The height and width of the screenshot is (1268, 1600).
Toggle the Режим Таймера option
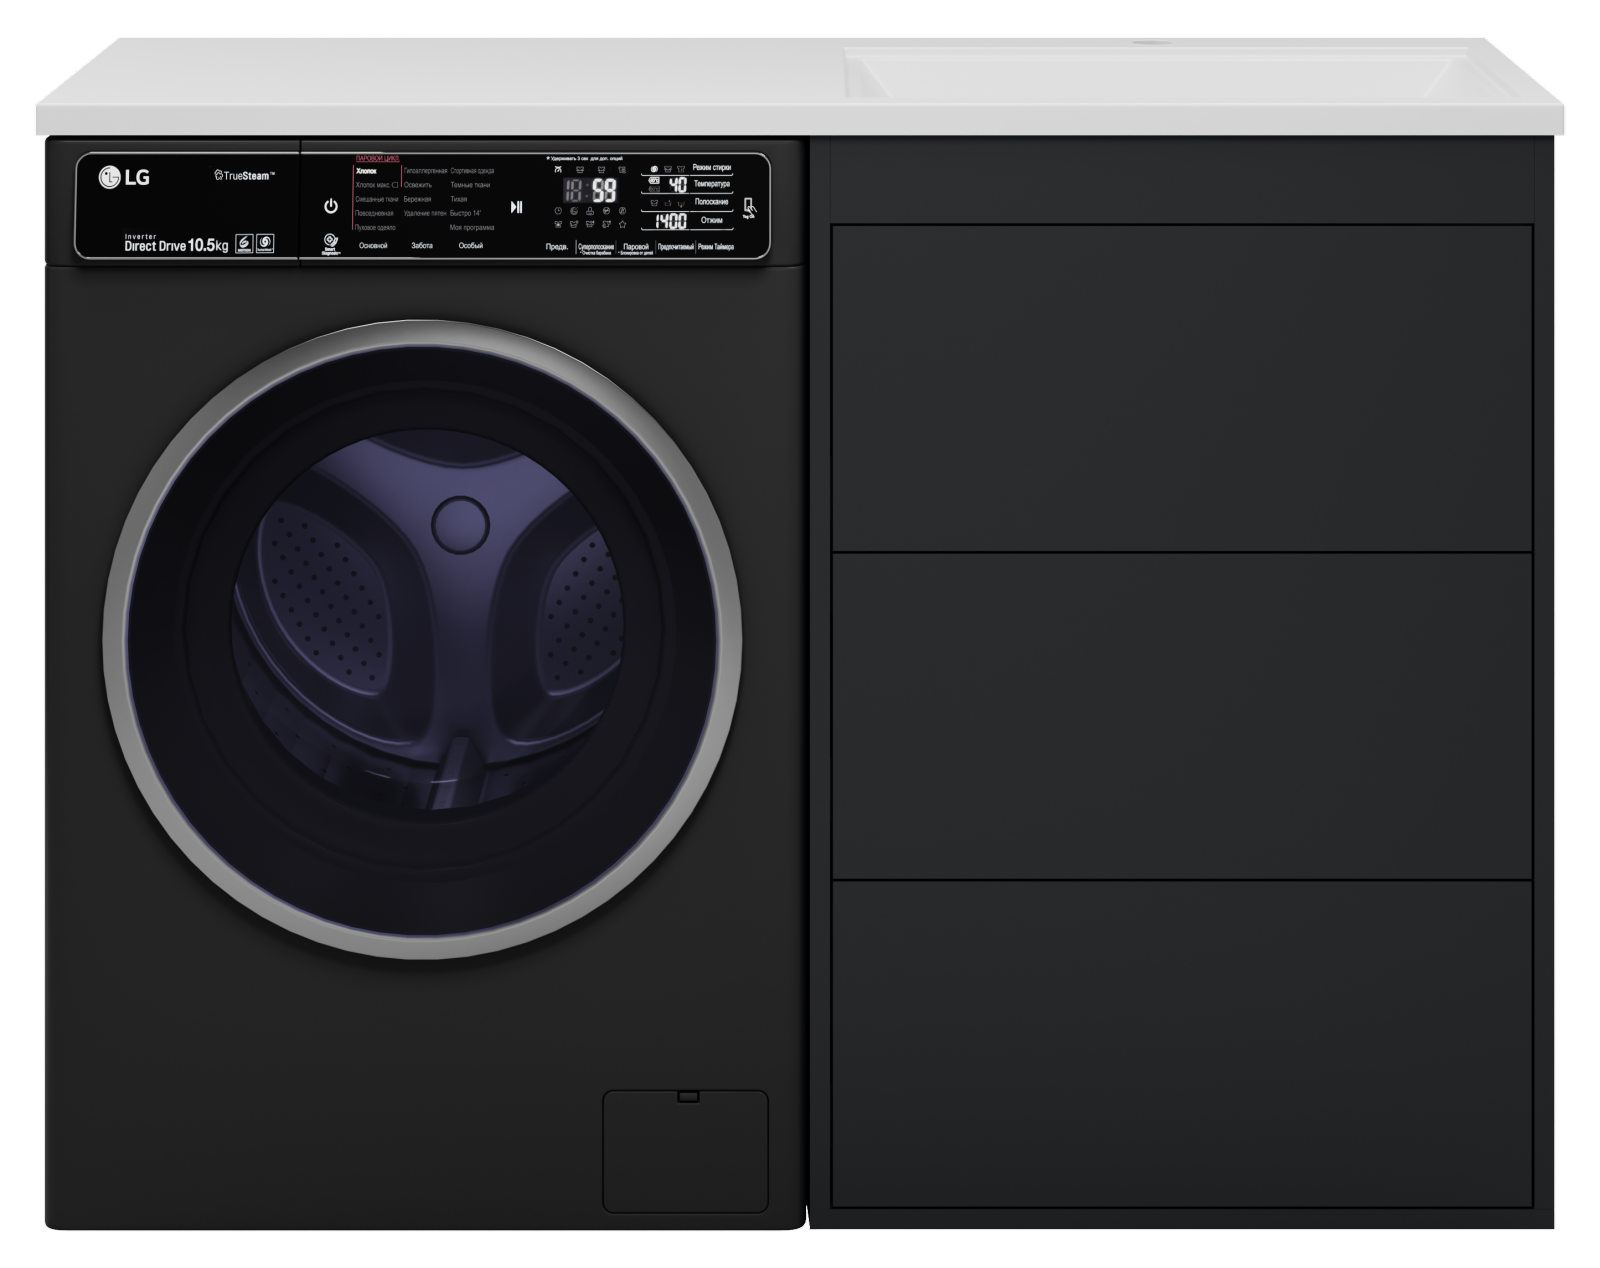(716, 247)
